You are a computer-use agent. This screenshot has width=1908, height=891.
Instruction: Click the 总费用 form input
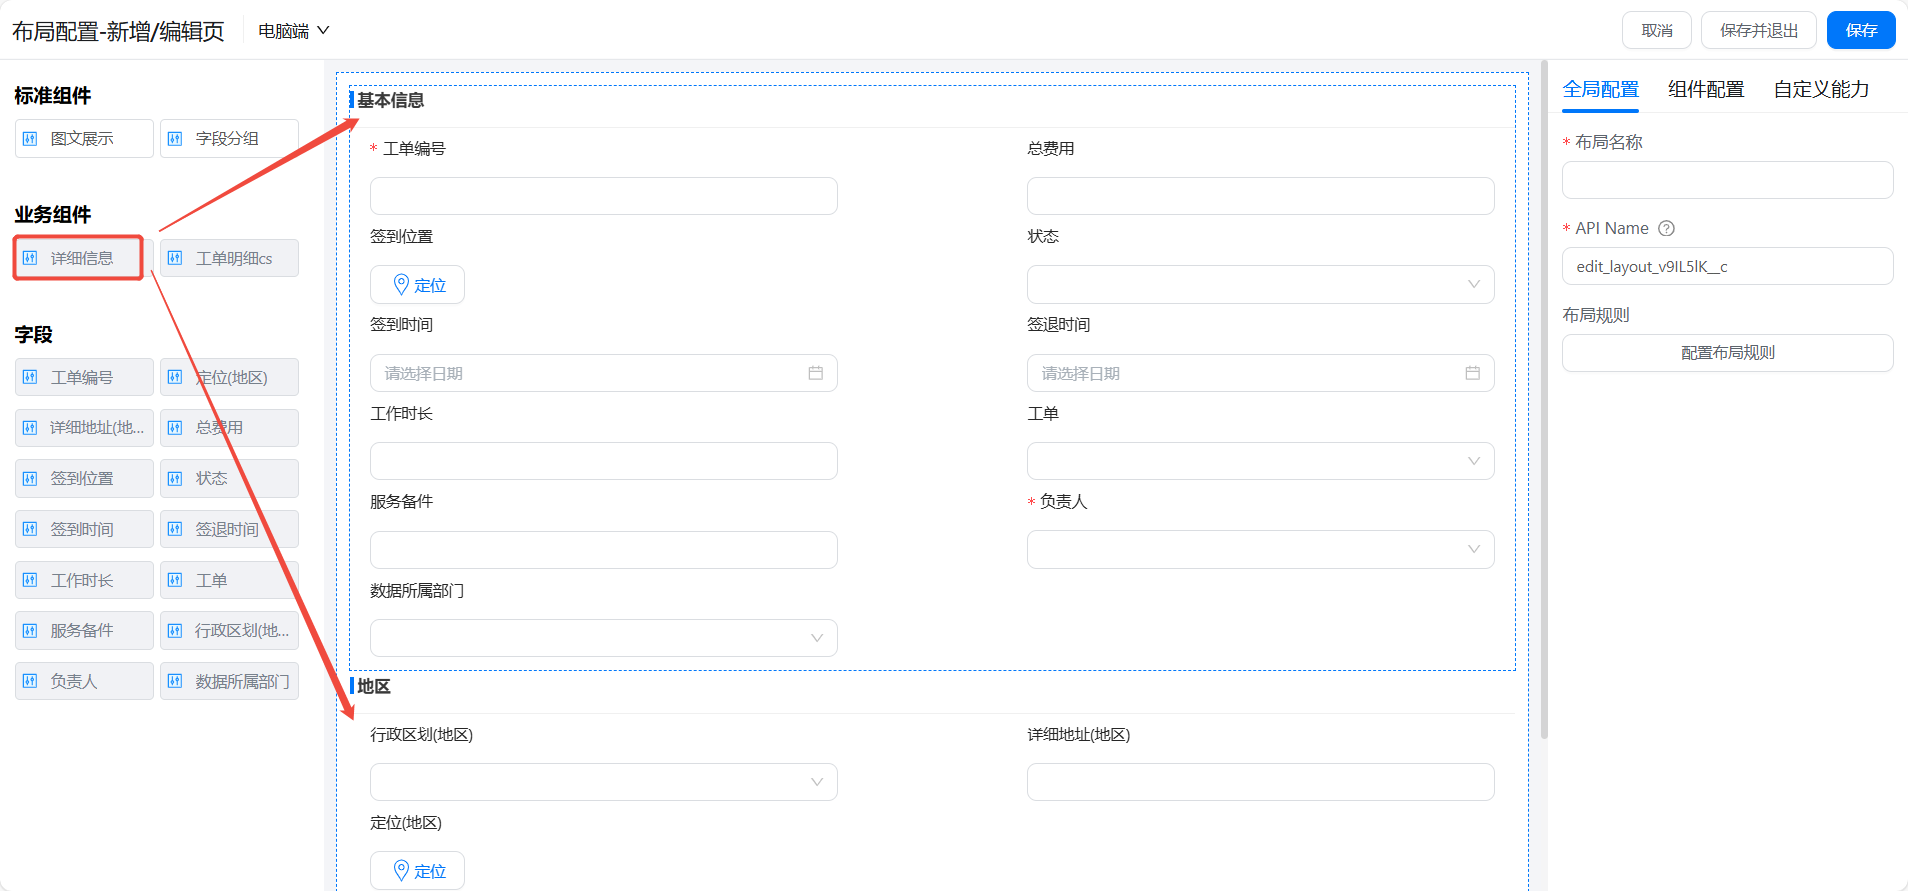point(1260,196)
